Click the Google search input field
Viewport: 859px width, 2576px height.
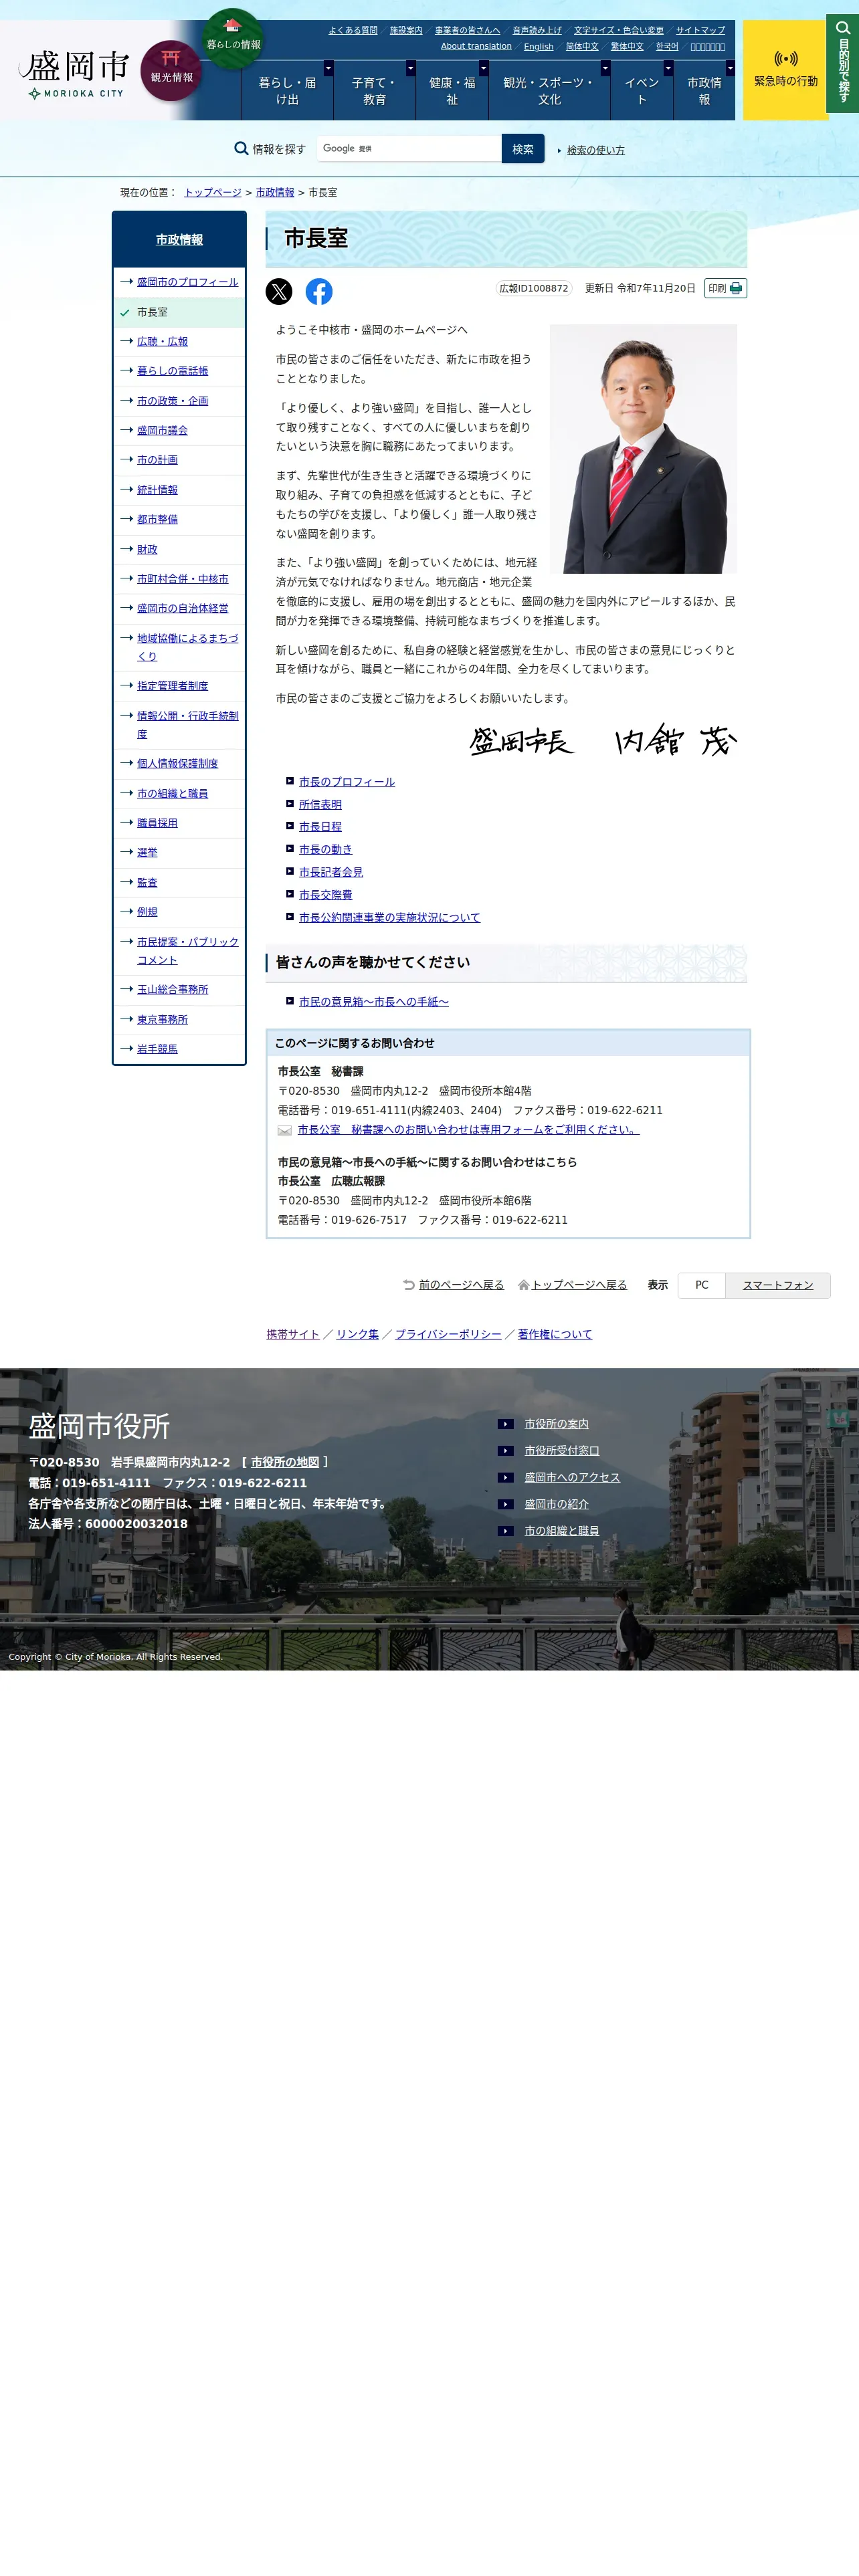[x=409, y=149]
